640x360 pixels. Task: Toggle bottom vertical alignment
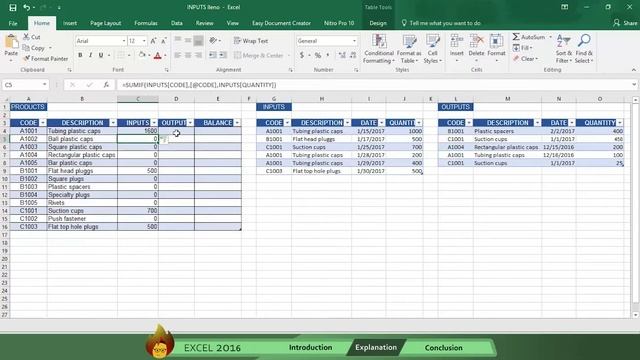click(x=198, y=40)
